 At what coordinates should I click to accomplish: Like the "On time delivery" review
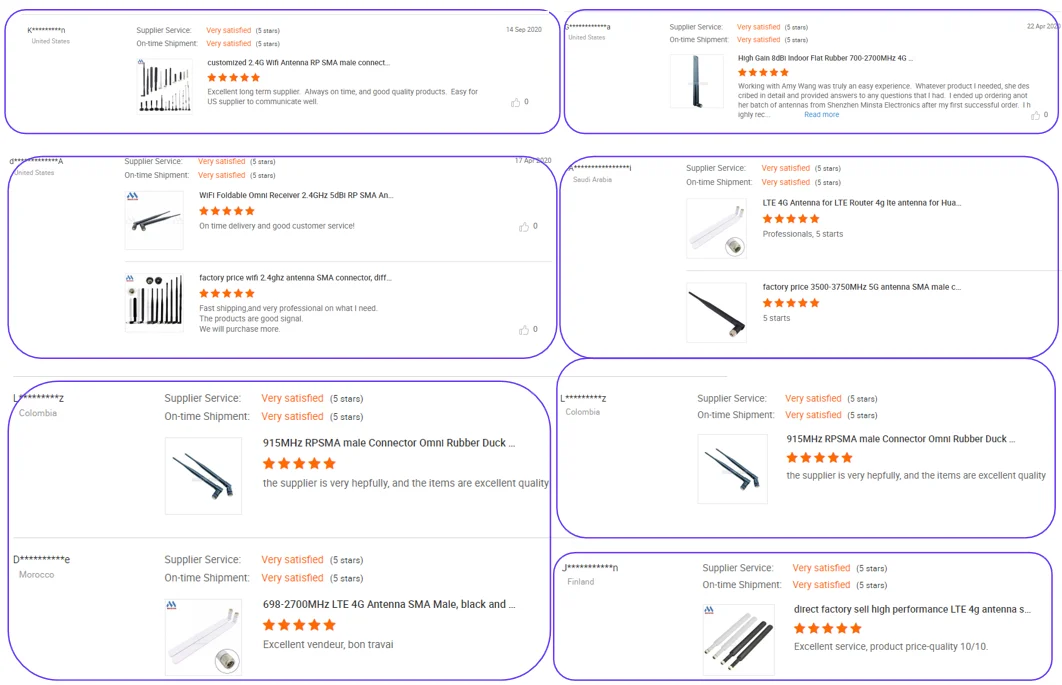click(x=524, y=227)
